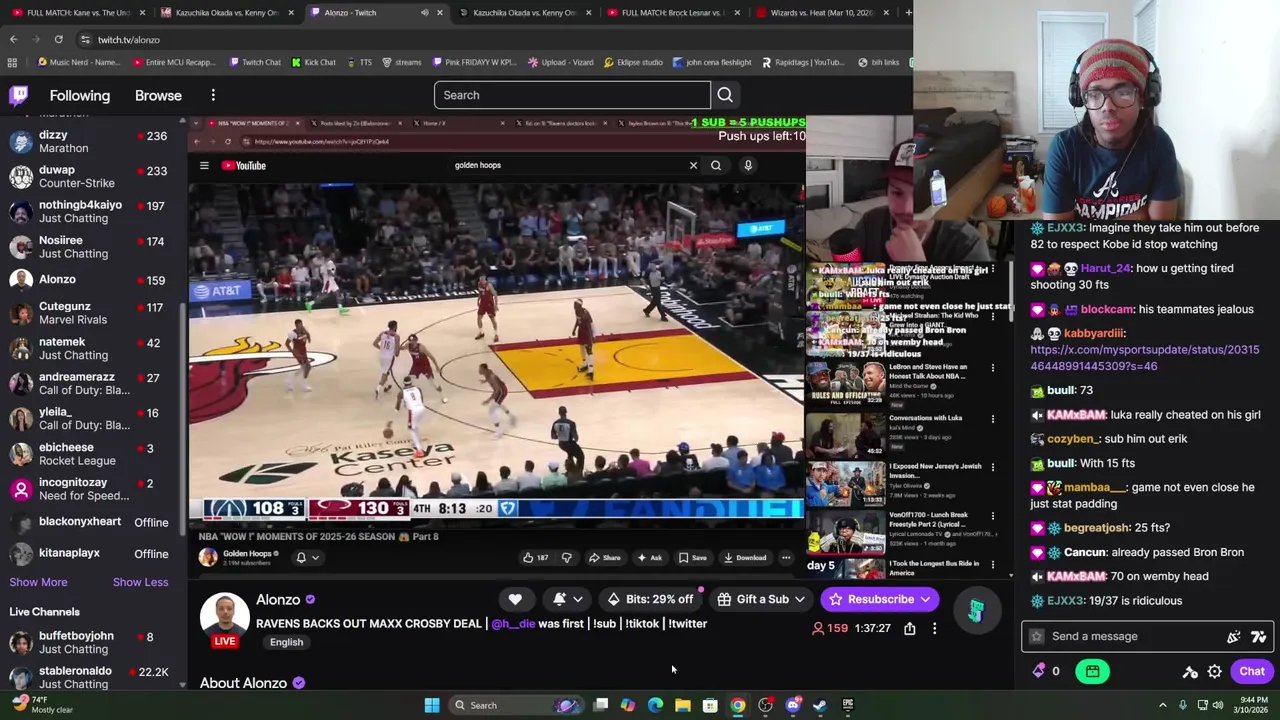
Task: Open stream more-options three dots
Action: click(x=934, y=628)
